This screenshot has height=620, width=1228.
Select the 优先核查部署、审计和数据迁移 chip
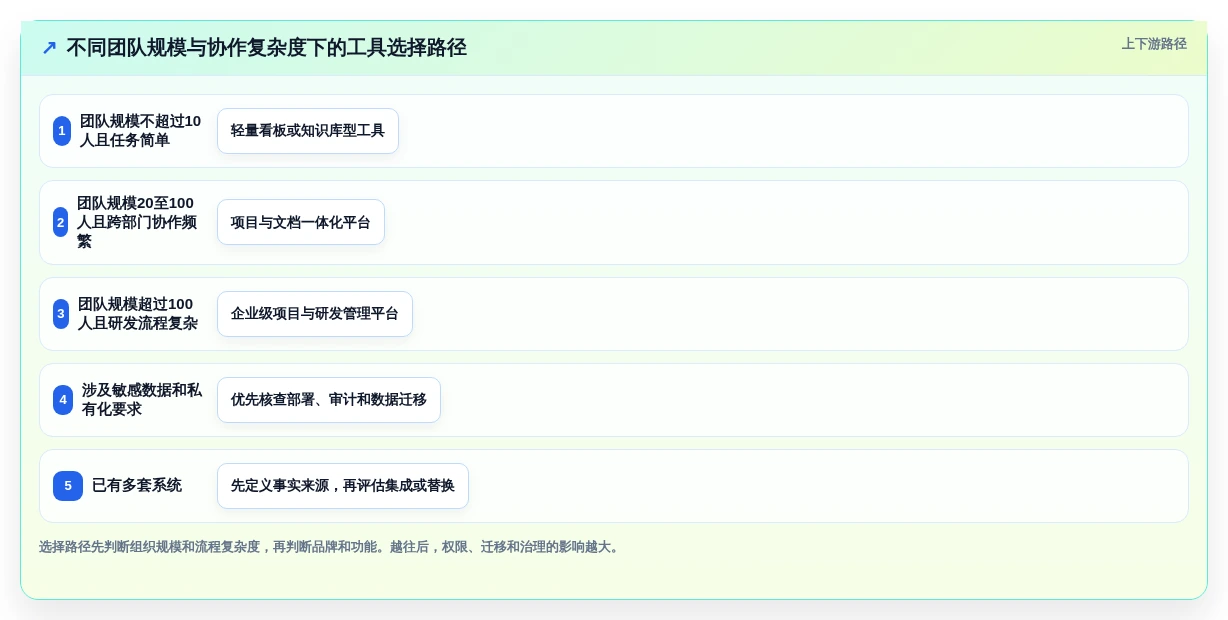pos(329,400)
